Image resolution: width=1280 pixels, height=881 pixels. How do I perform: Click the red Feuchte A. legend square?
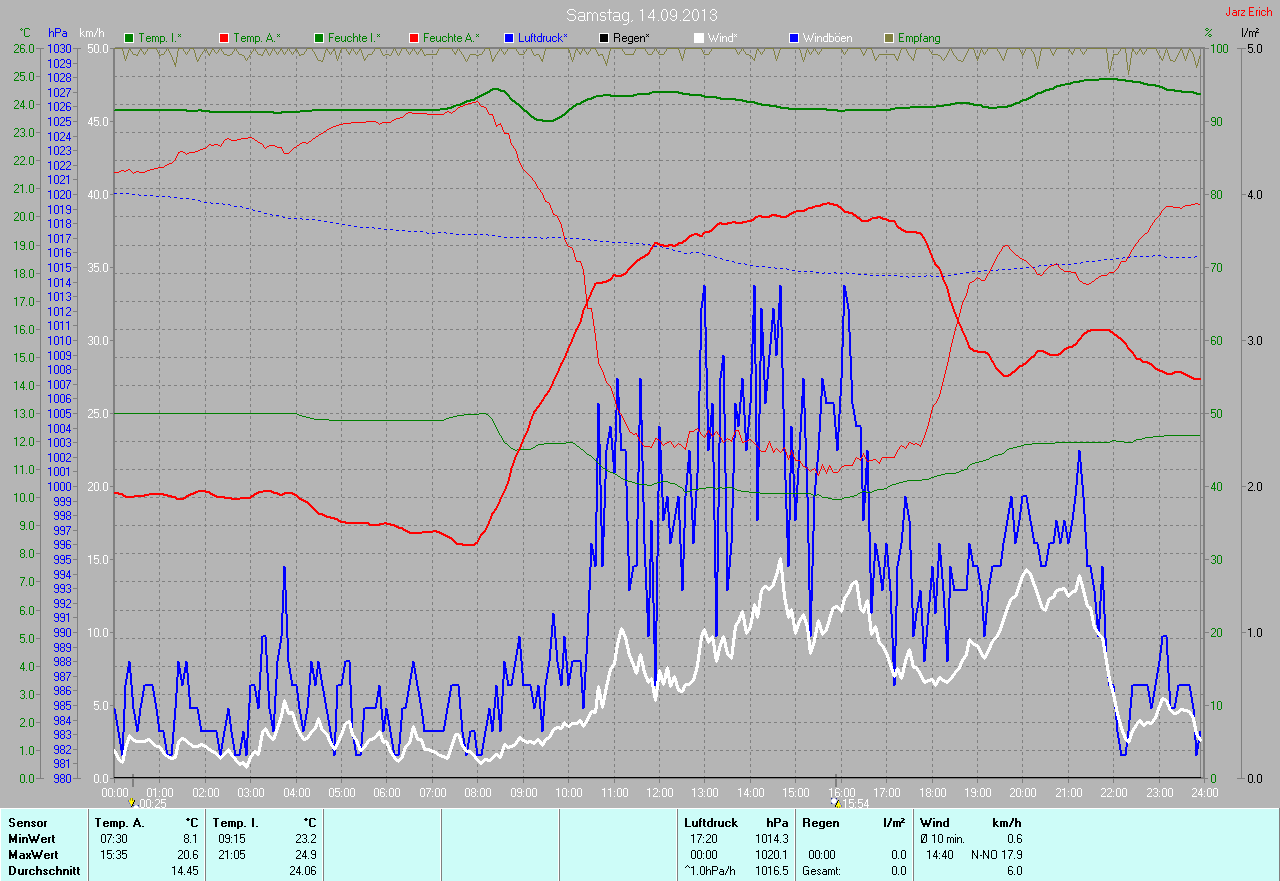point(412,38)
